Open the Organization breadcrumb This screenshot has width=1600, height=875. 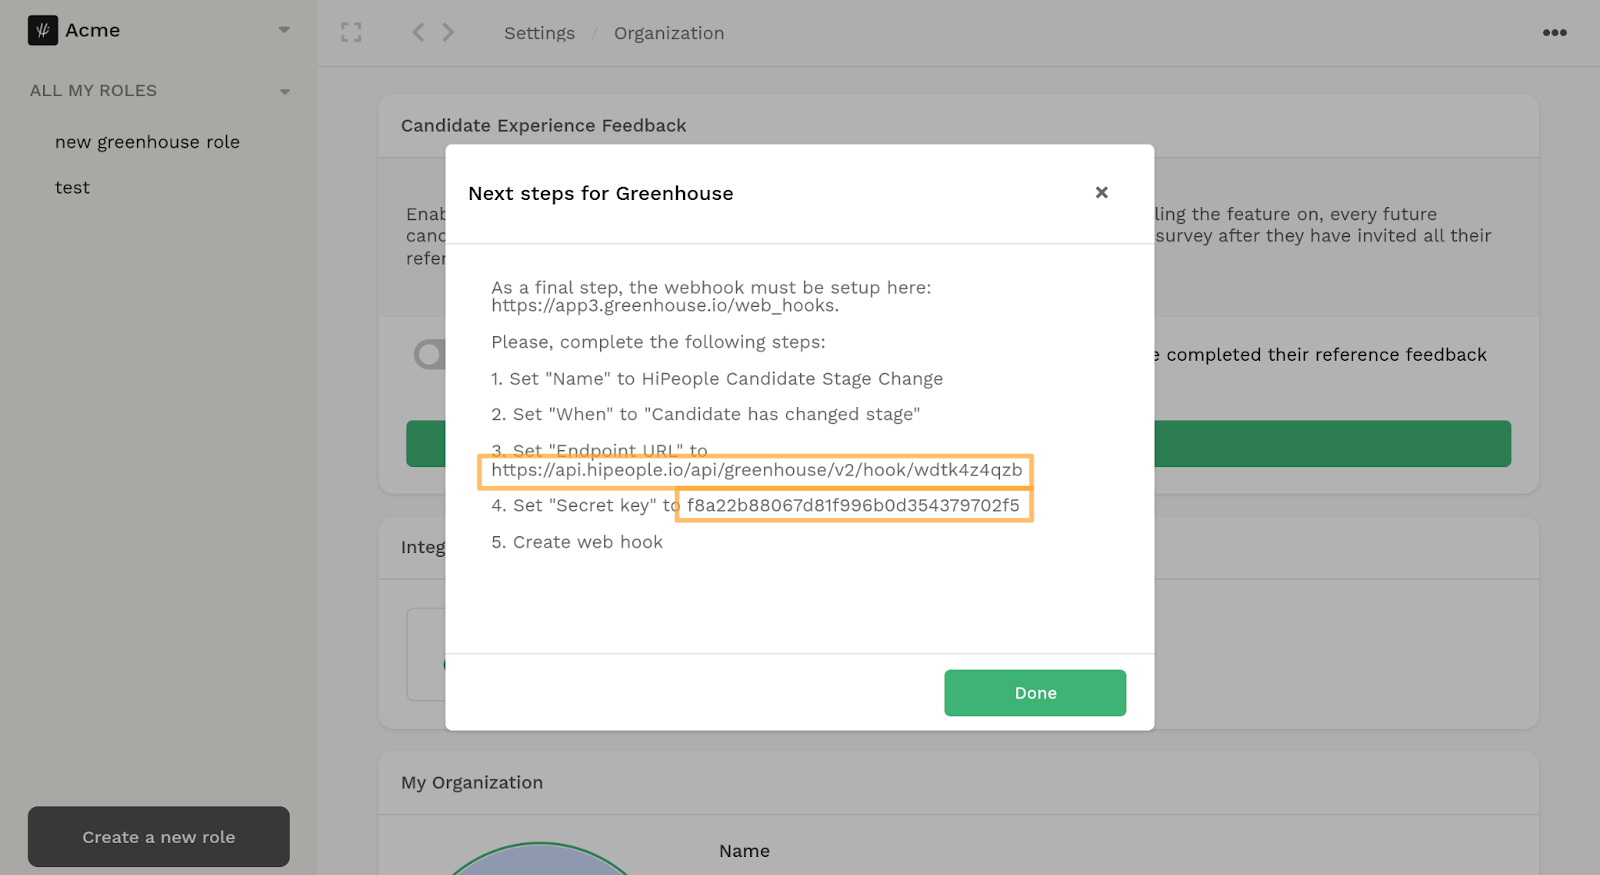coord(669,33)
